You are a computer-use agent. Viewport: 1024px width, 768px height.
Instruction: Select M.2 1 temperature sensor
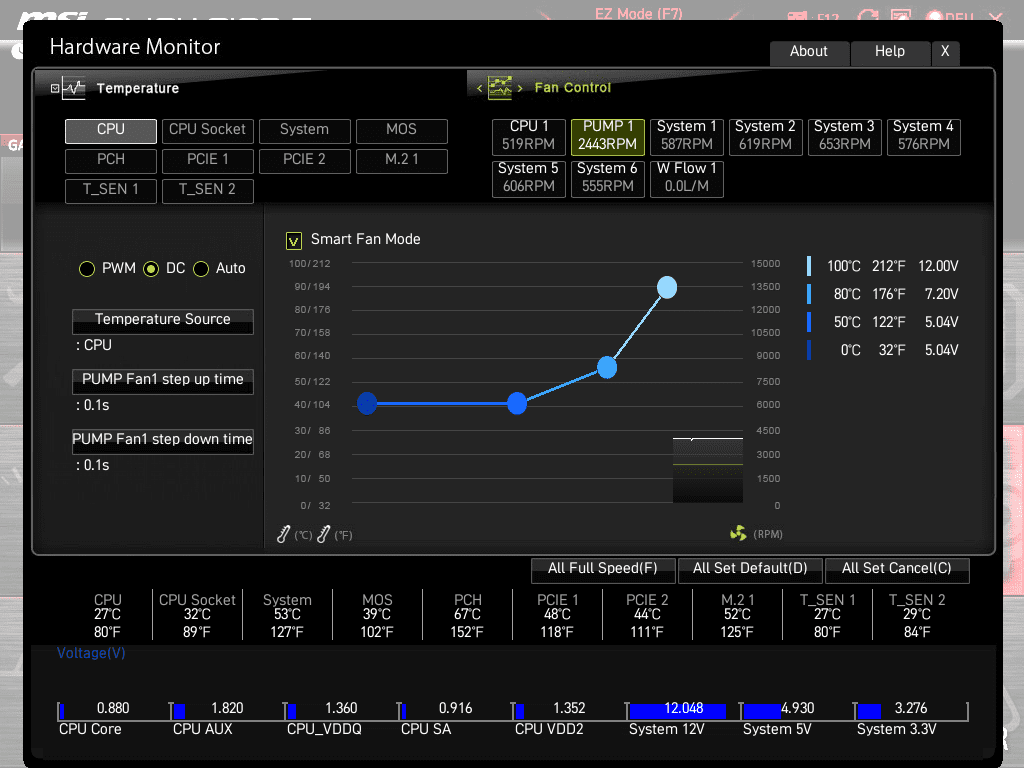click(x=402, y=161)
